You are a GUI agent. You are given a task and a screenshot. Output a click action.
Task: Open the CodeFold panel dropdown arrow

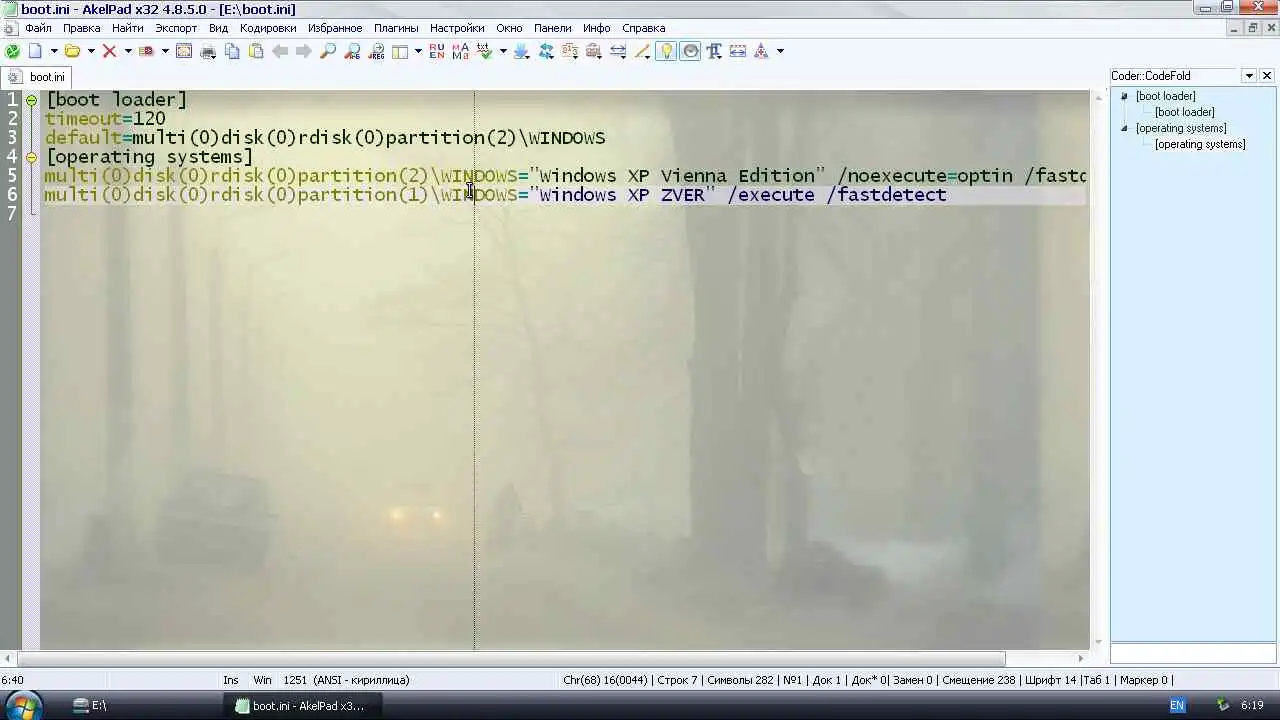(x=1249, y=76)
